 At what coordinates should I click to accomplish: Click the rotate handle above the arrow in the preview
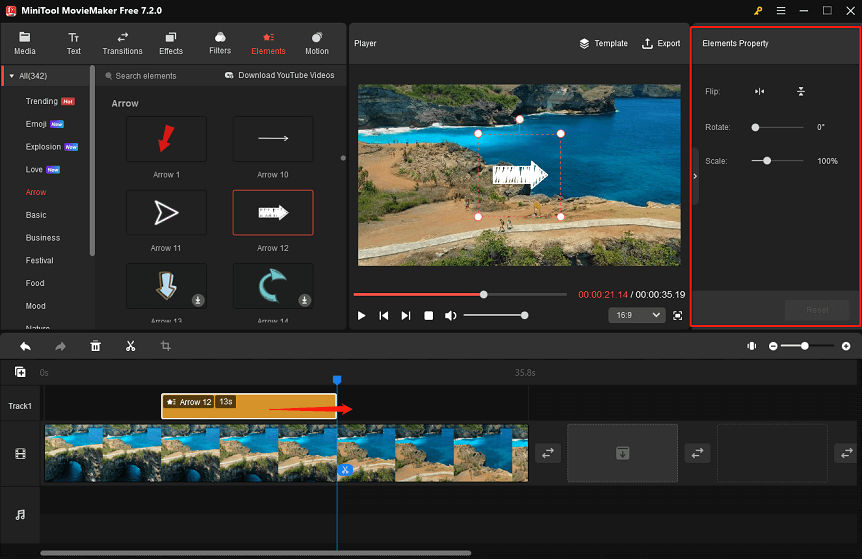(520, 119)
